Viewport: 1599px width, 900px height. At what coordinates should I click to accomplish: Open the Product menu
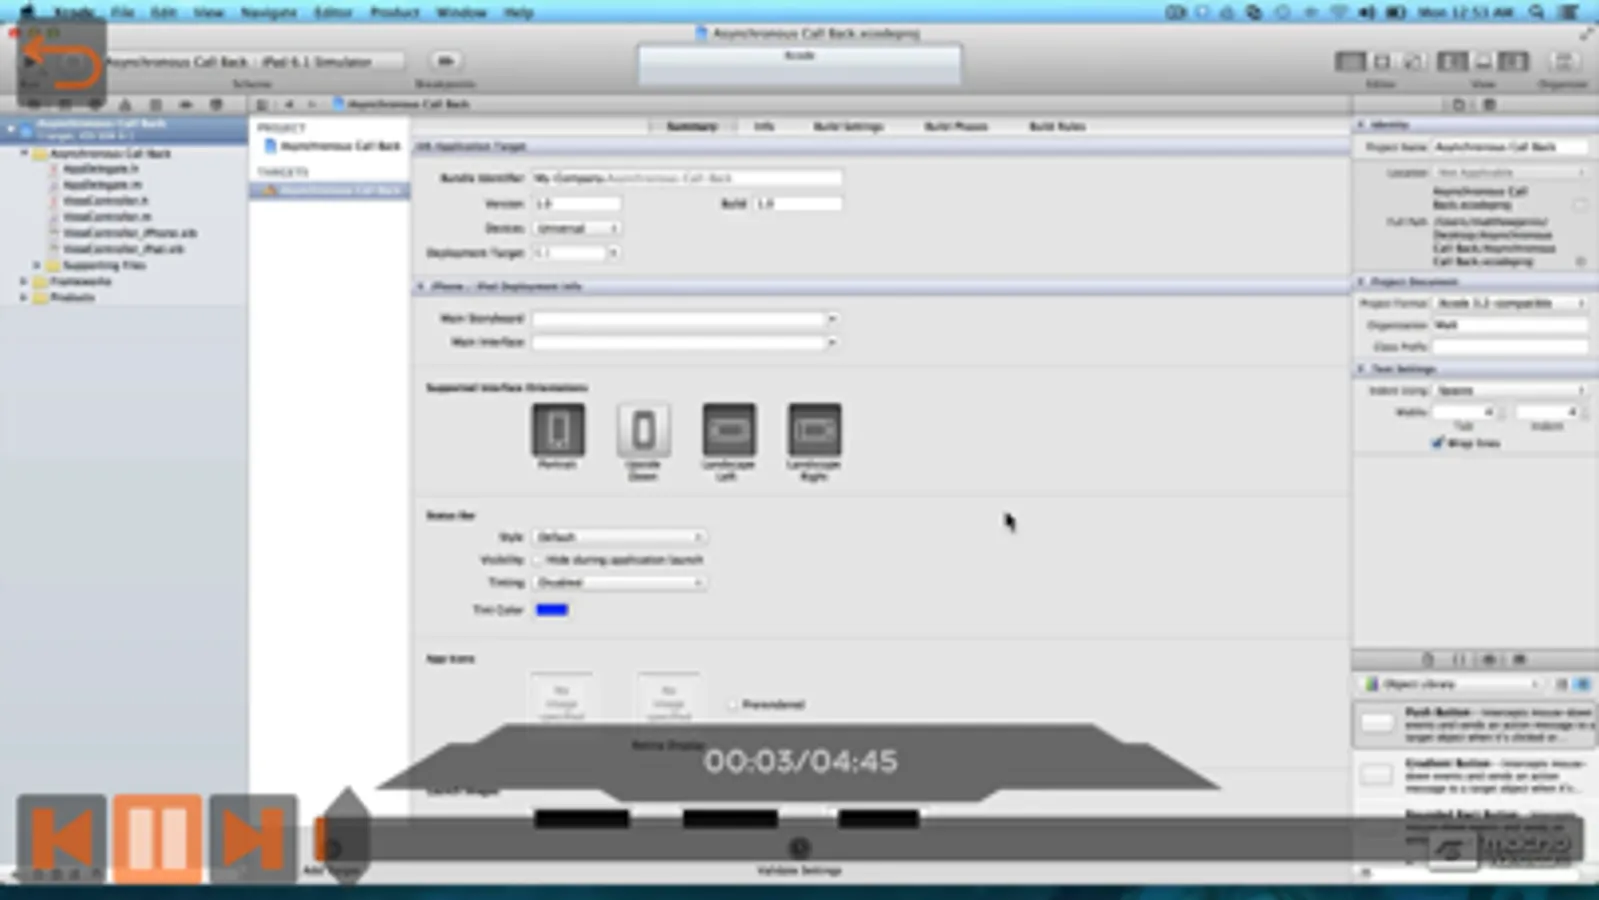point(394,12)
